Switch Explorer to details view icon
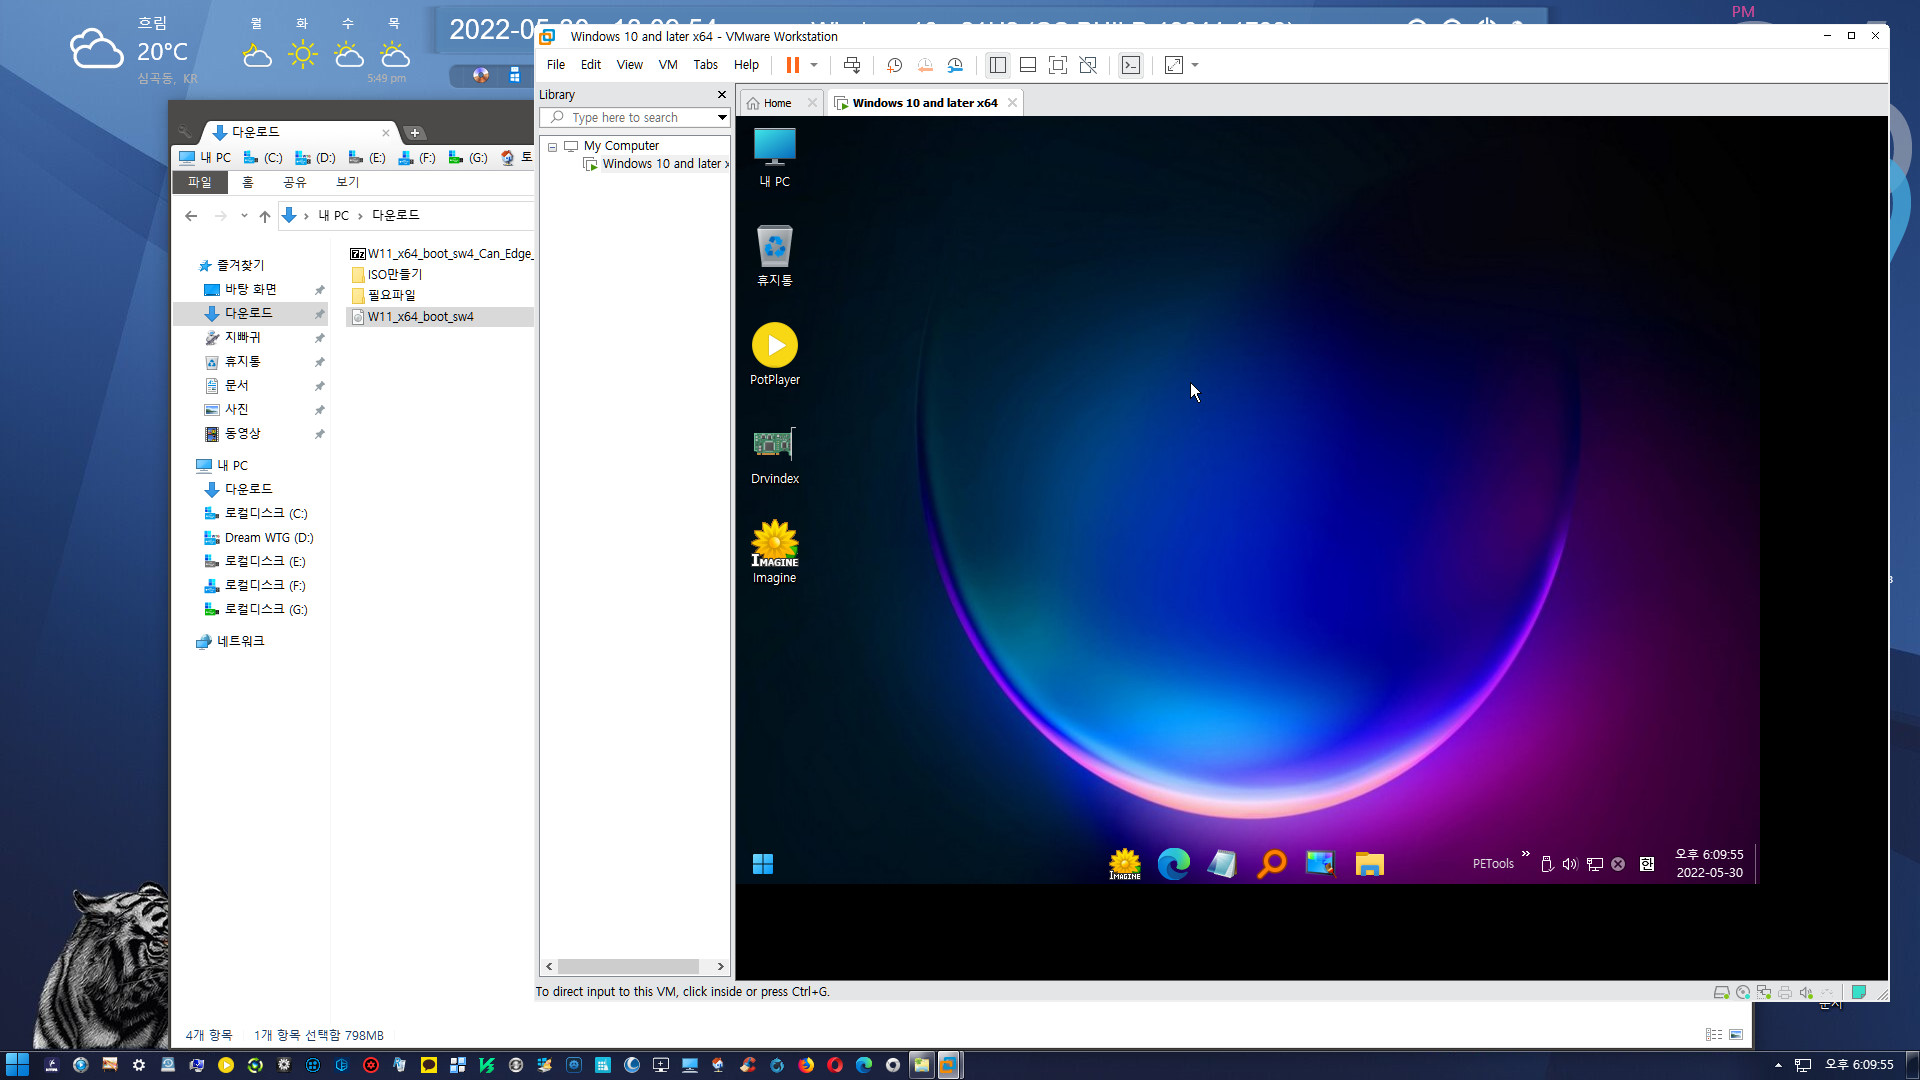1920x1080 pixels. 1713,1035
